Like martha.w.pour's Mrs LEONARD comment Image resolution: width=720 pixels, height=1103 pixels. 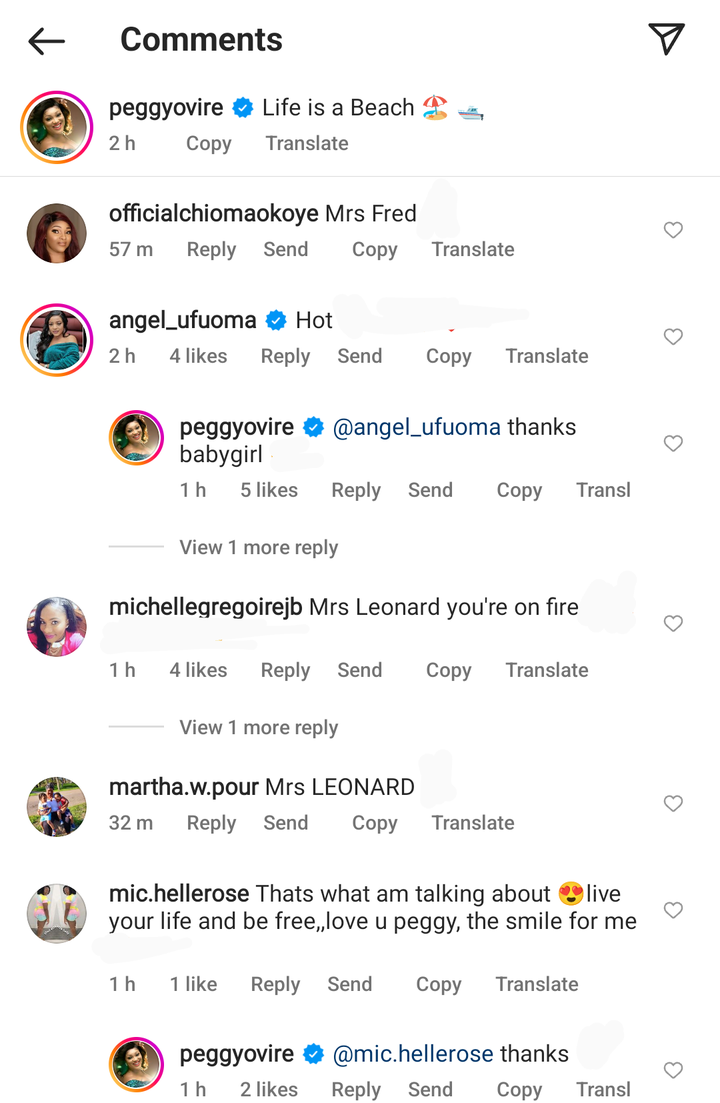(673, 804)
